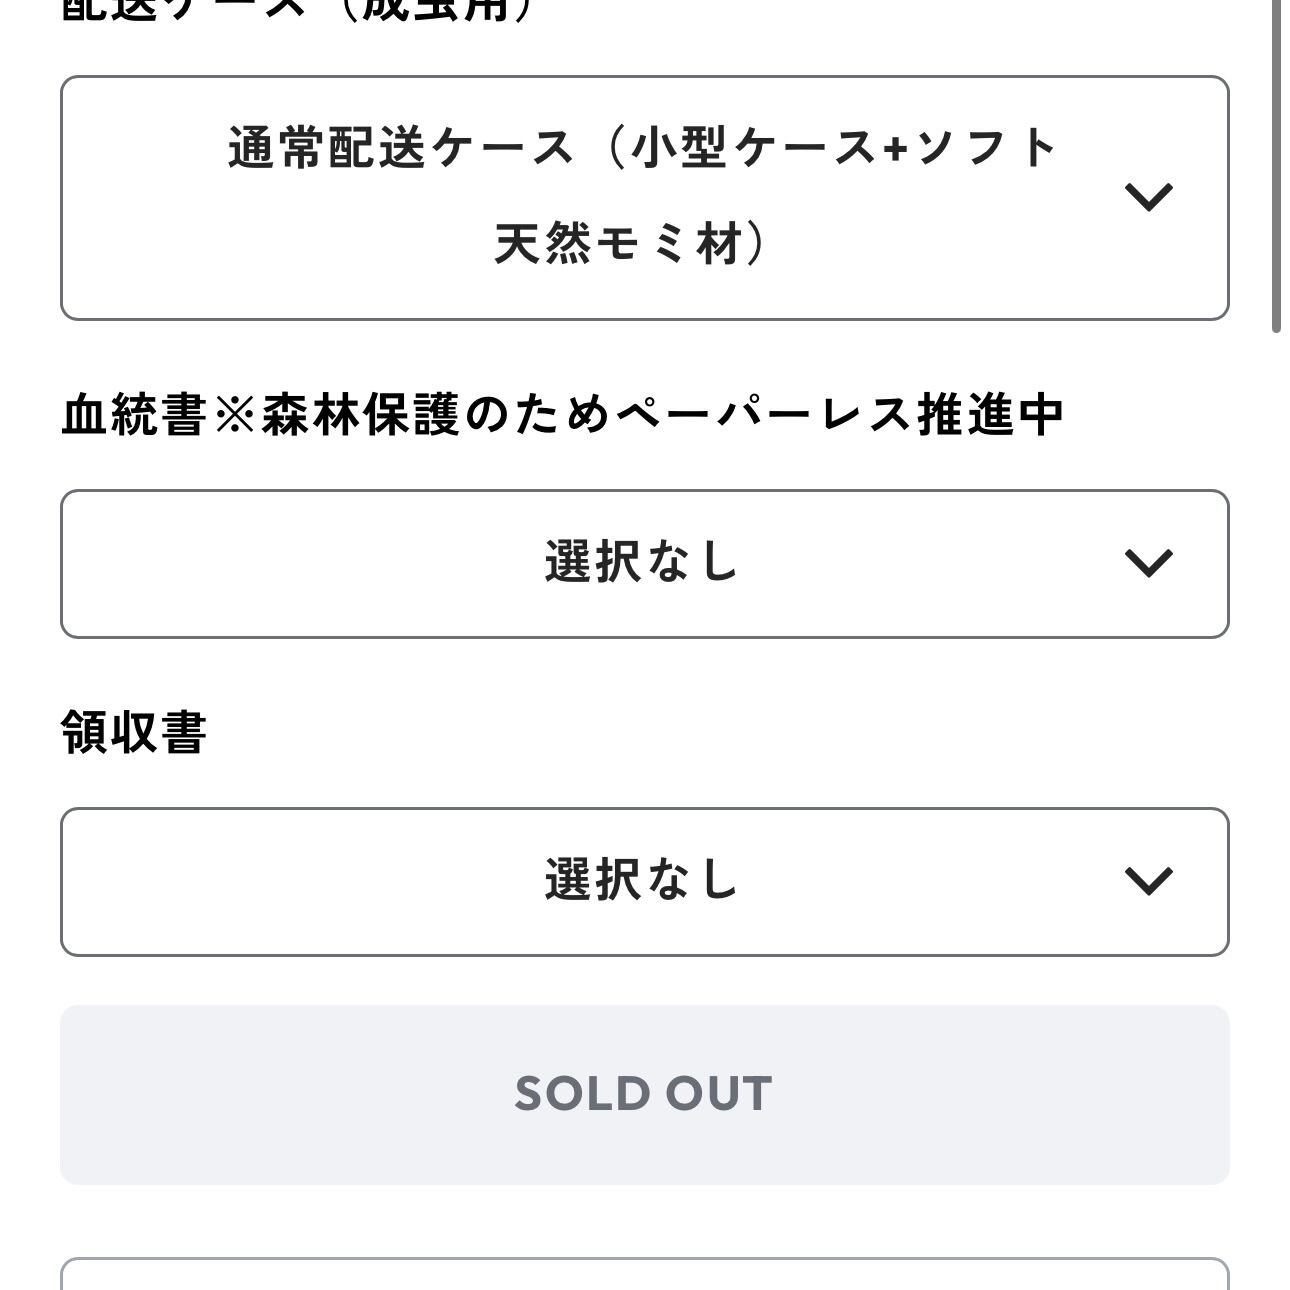The image size is (1290, 1290).
Task: Click the 領収書 section label
Action: pyautogui.click(x=134, y=732)
